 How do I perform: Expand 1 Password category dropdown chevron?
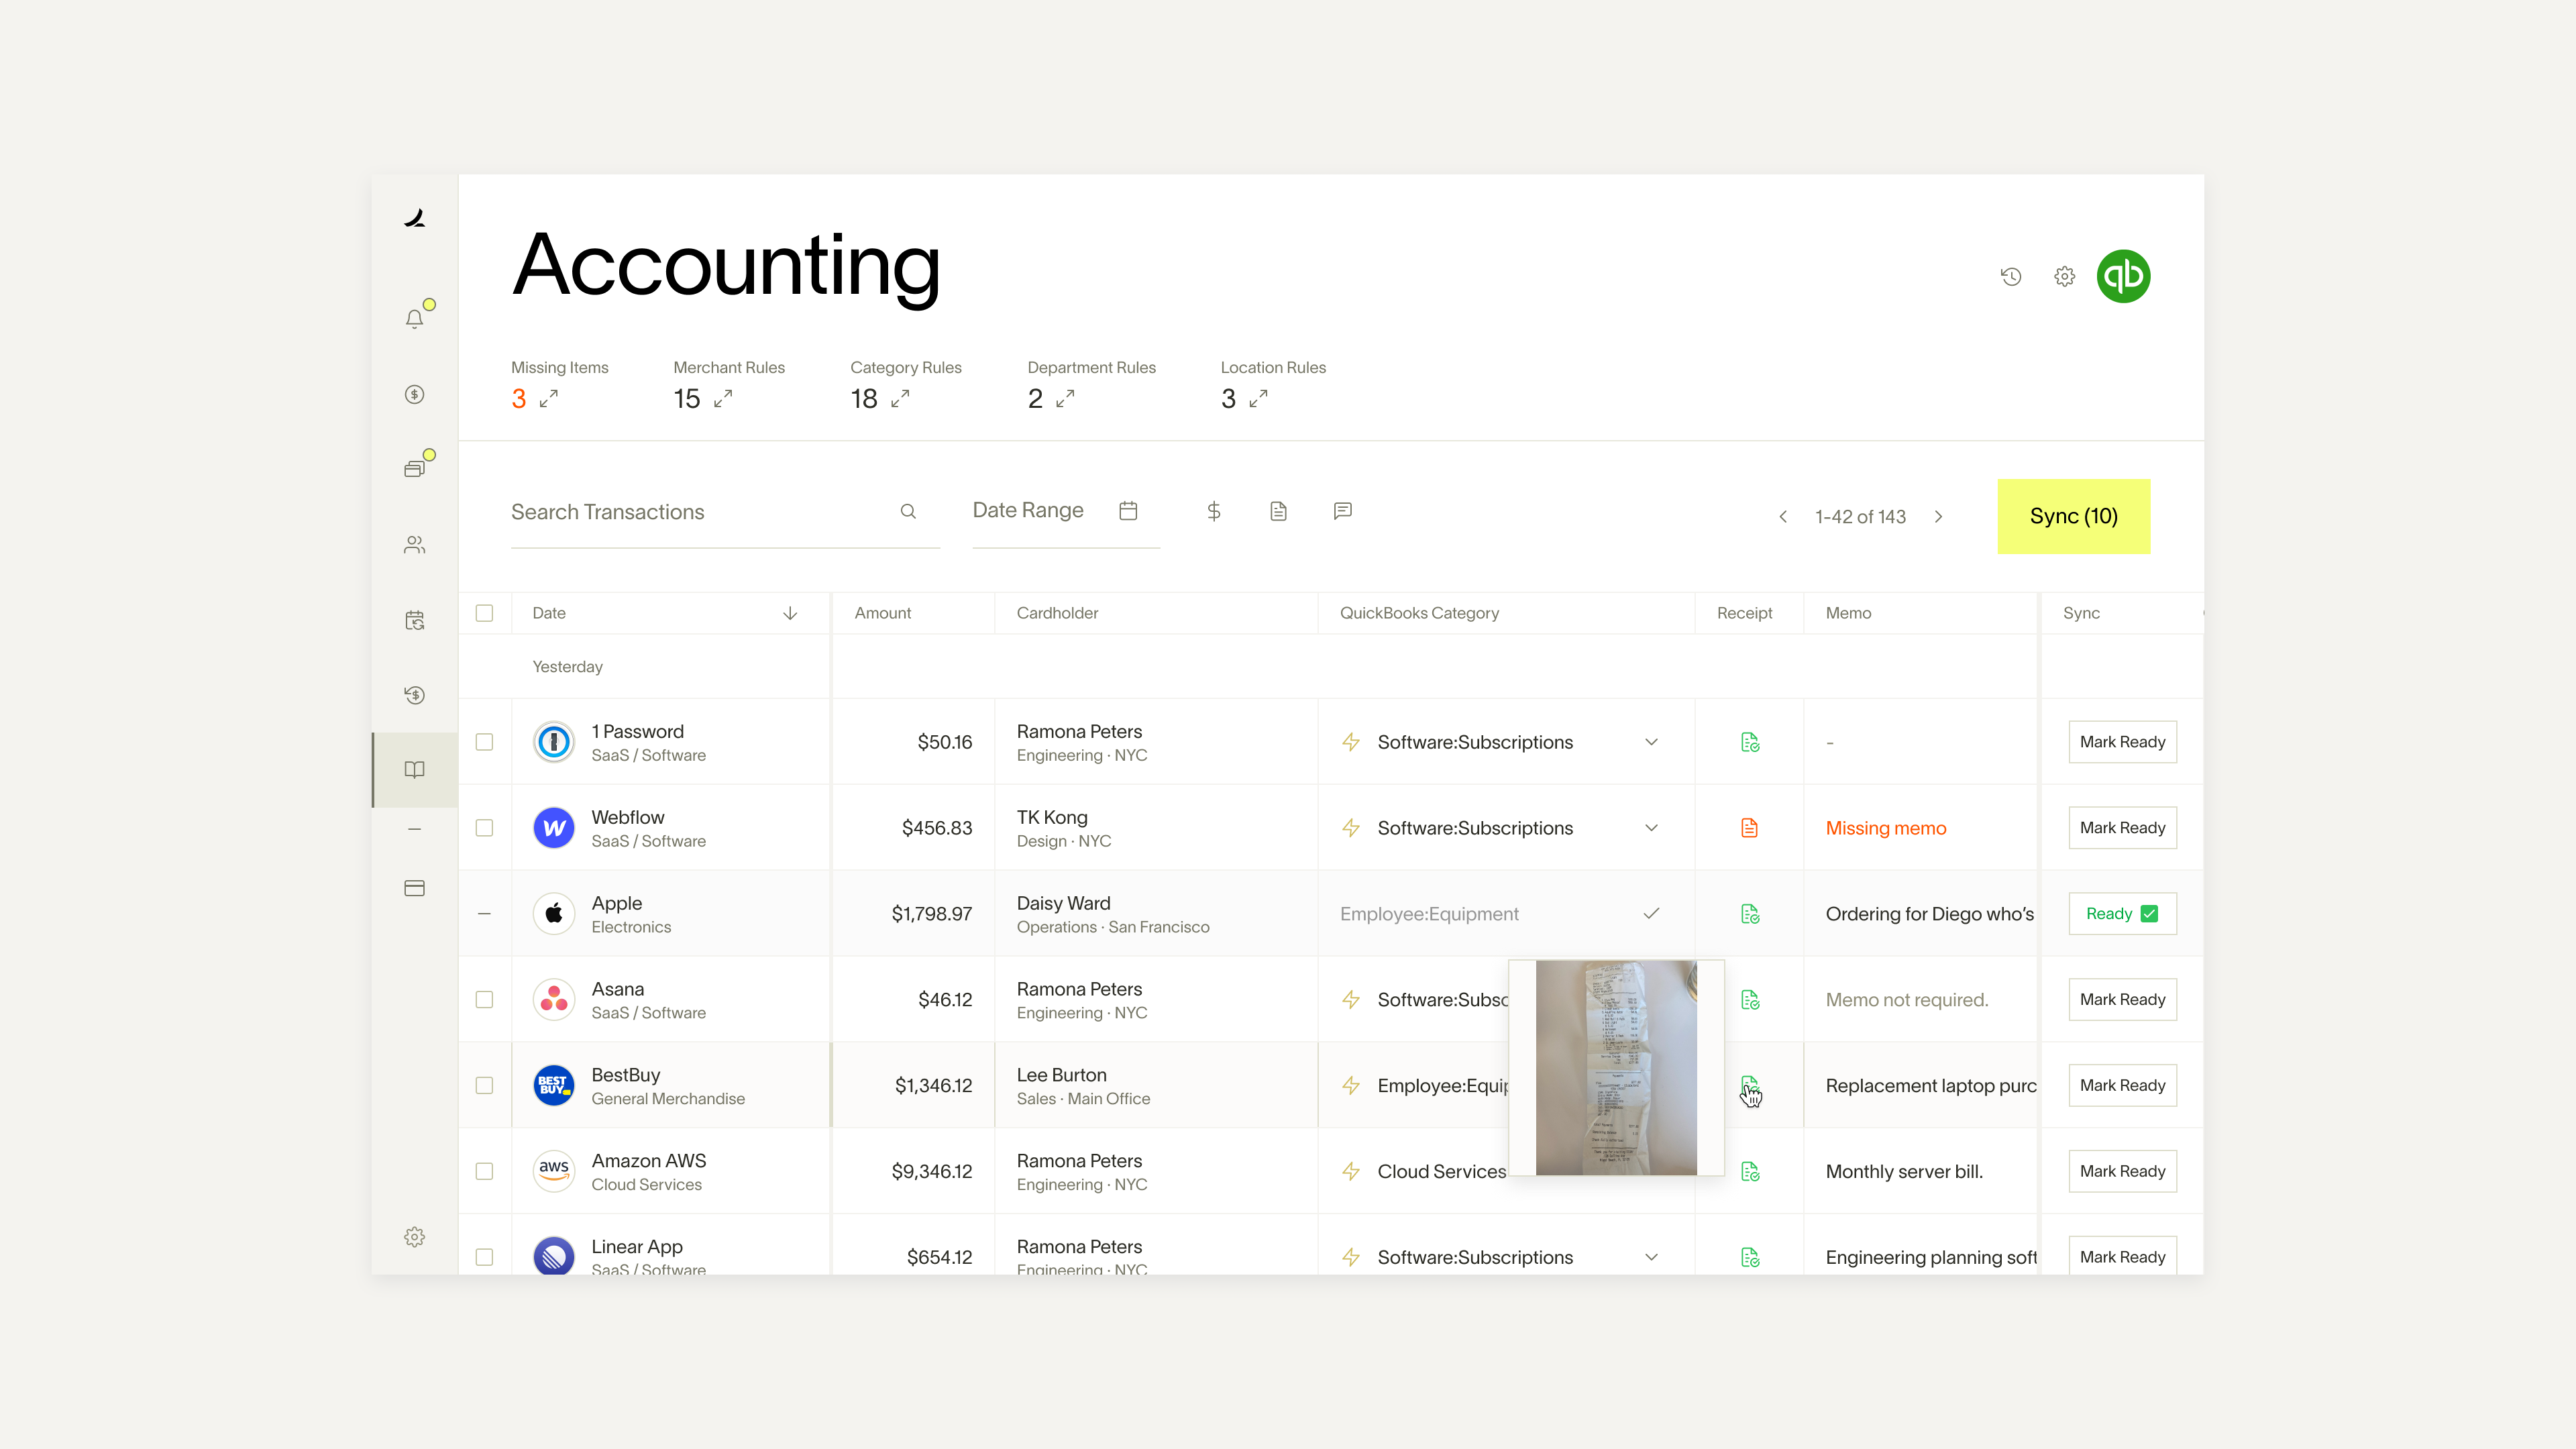(1651, 742)
